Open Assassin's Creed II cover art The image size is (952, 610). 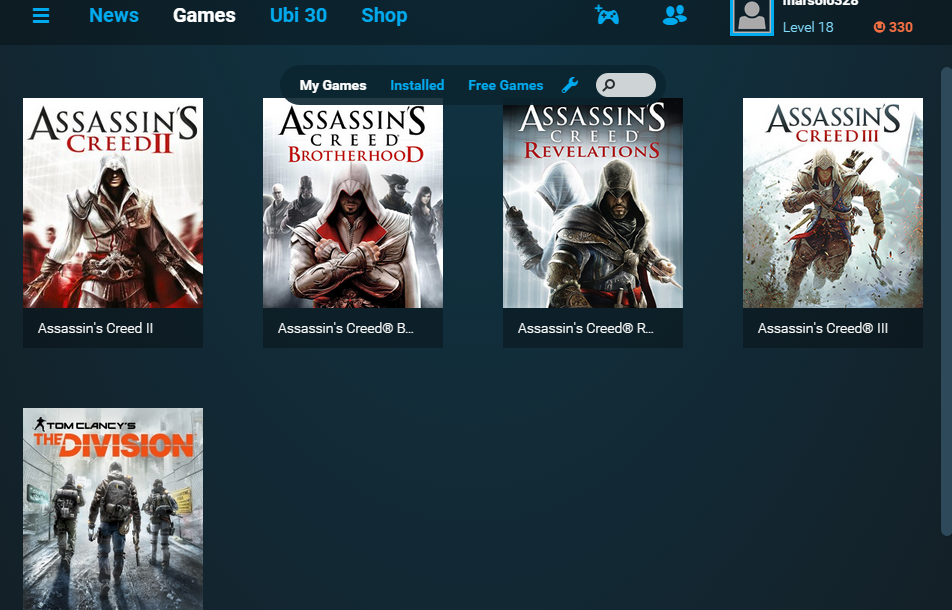click(113, 203)
